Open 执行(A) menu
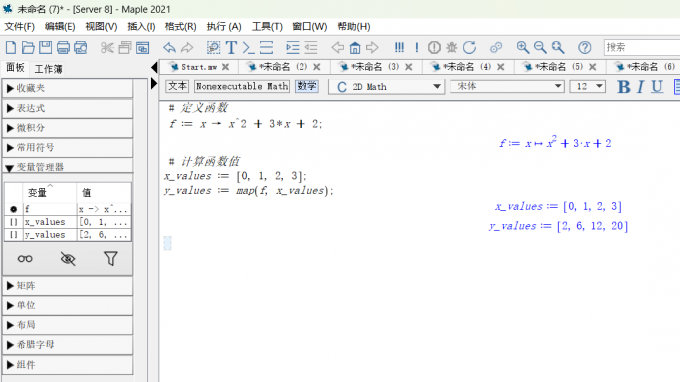Viewport: 680px width, 382px height. click(x=224, y=27)
